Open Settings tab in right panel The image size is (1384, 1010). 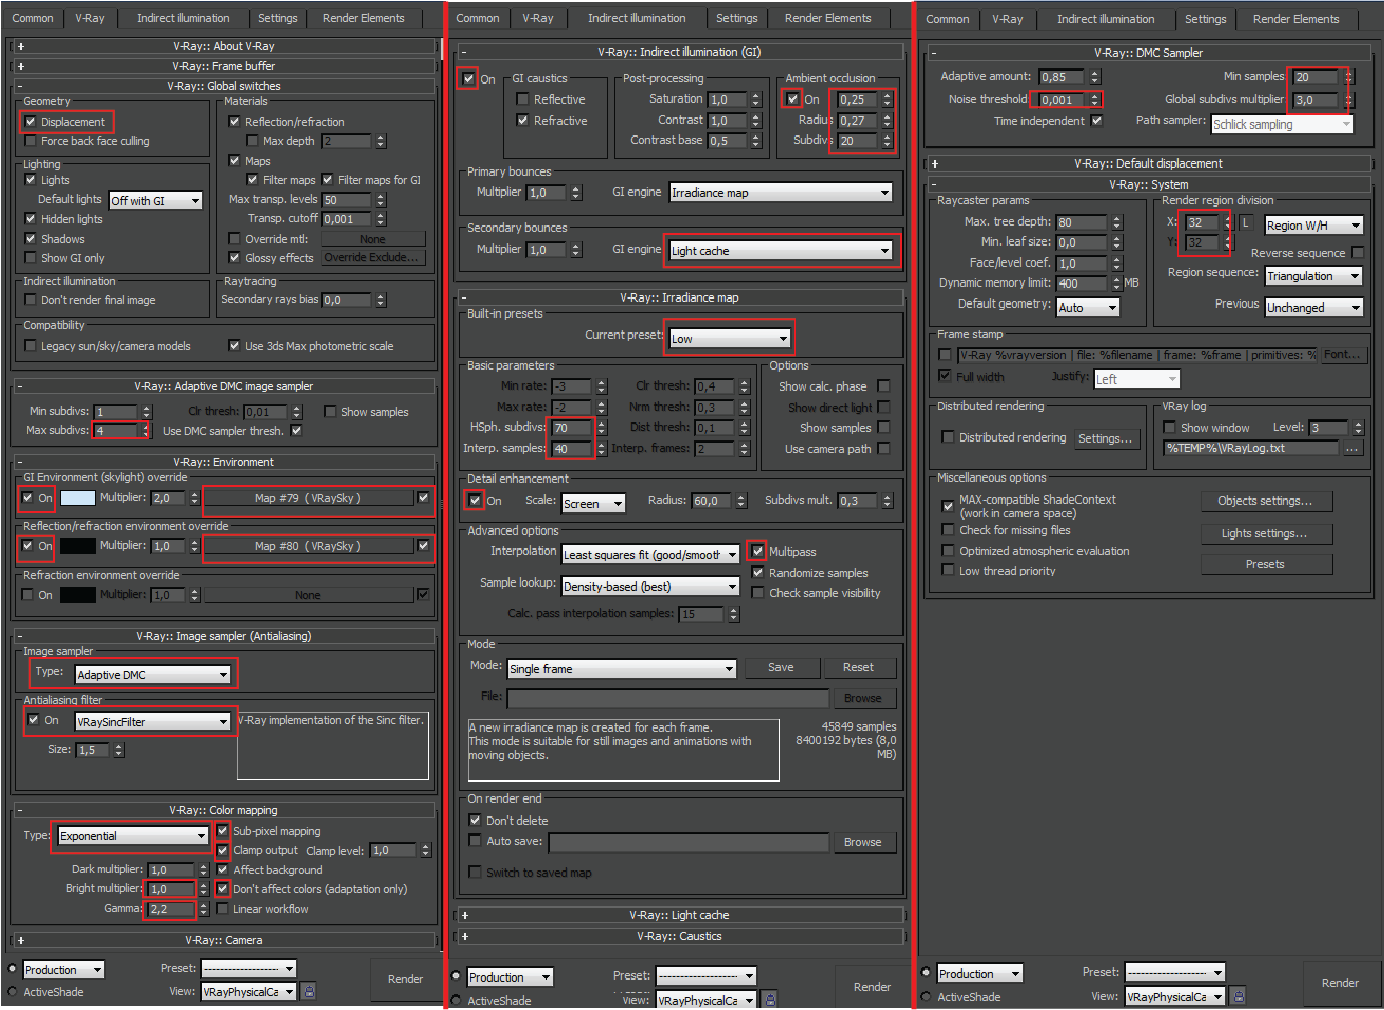tap(1205, 19)
